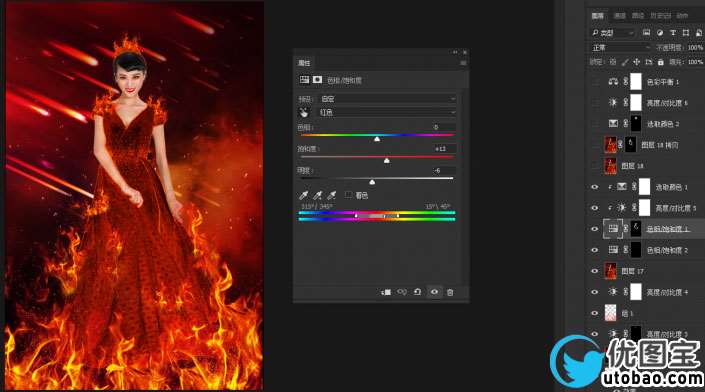705x392 pixels.
Task: Select the first eyedropper in Properties
Action: [303, 195]
